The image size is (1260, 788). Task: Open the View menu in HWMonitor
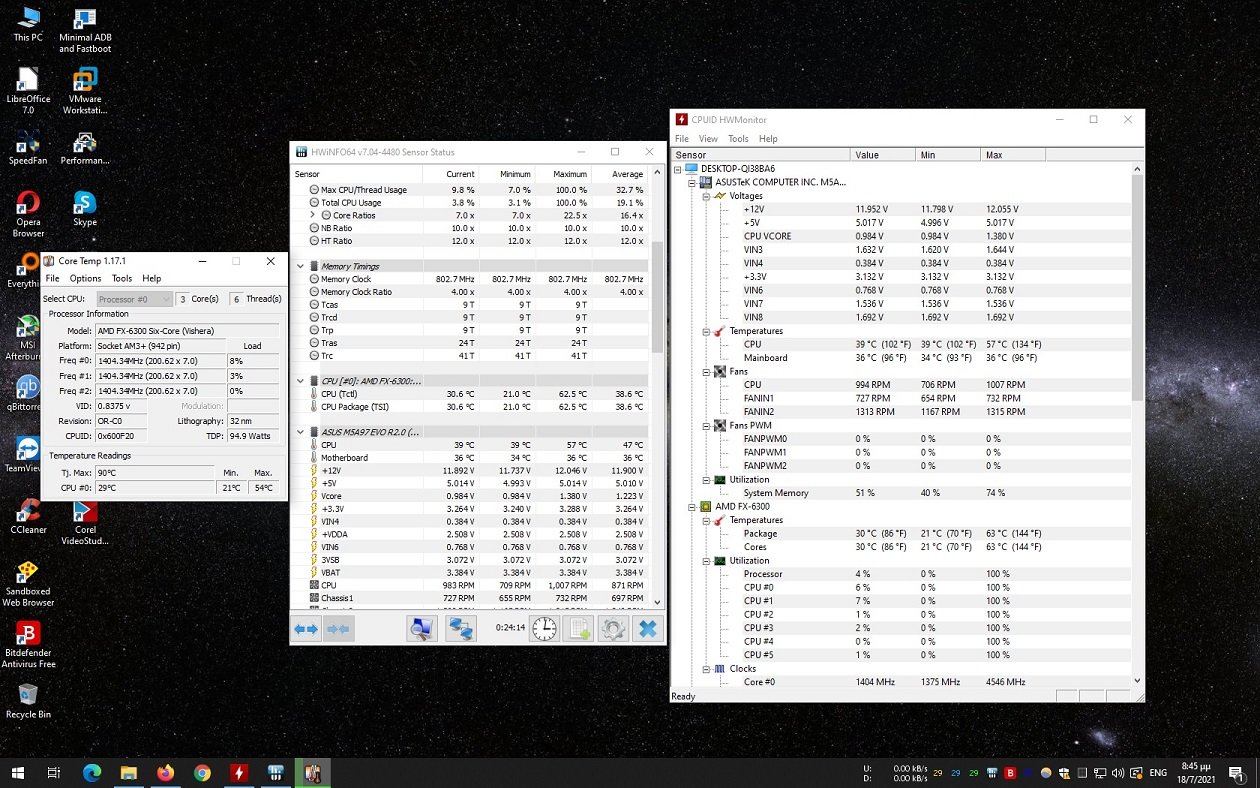click(x=708, y=139)
